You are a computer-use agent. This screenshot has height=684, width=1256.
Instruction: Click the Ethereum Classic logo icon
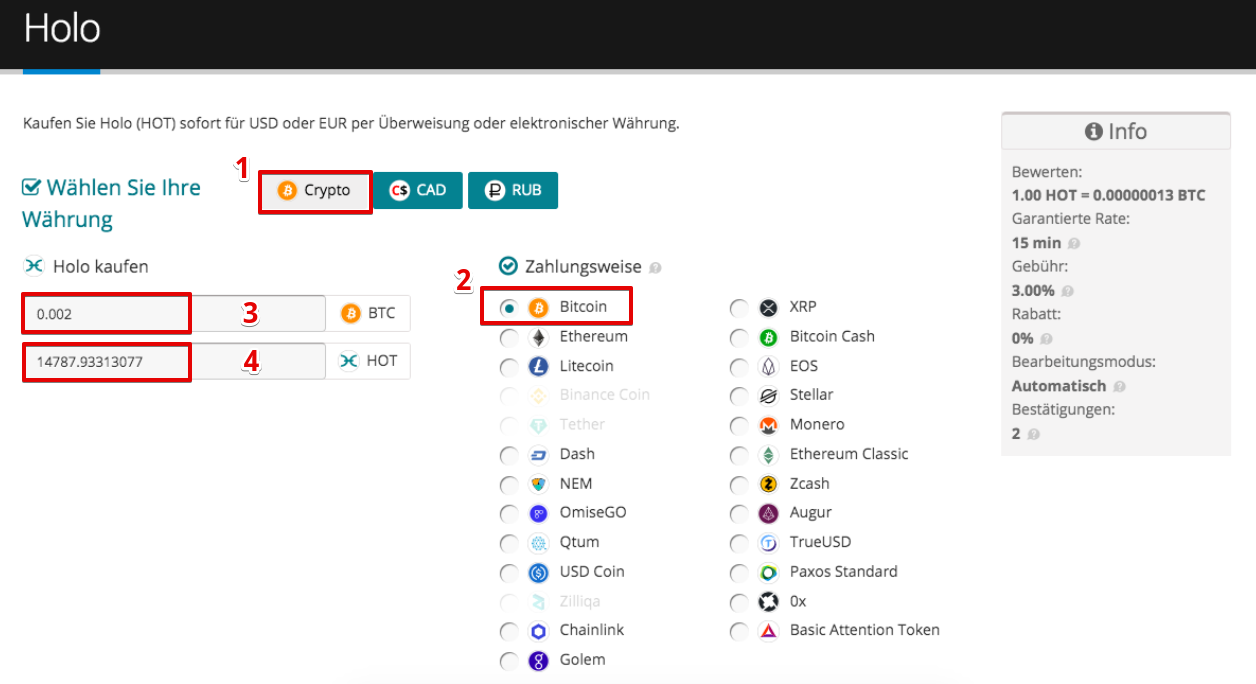point(769,455)
